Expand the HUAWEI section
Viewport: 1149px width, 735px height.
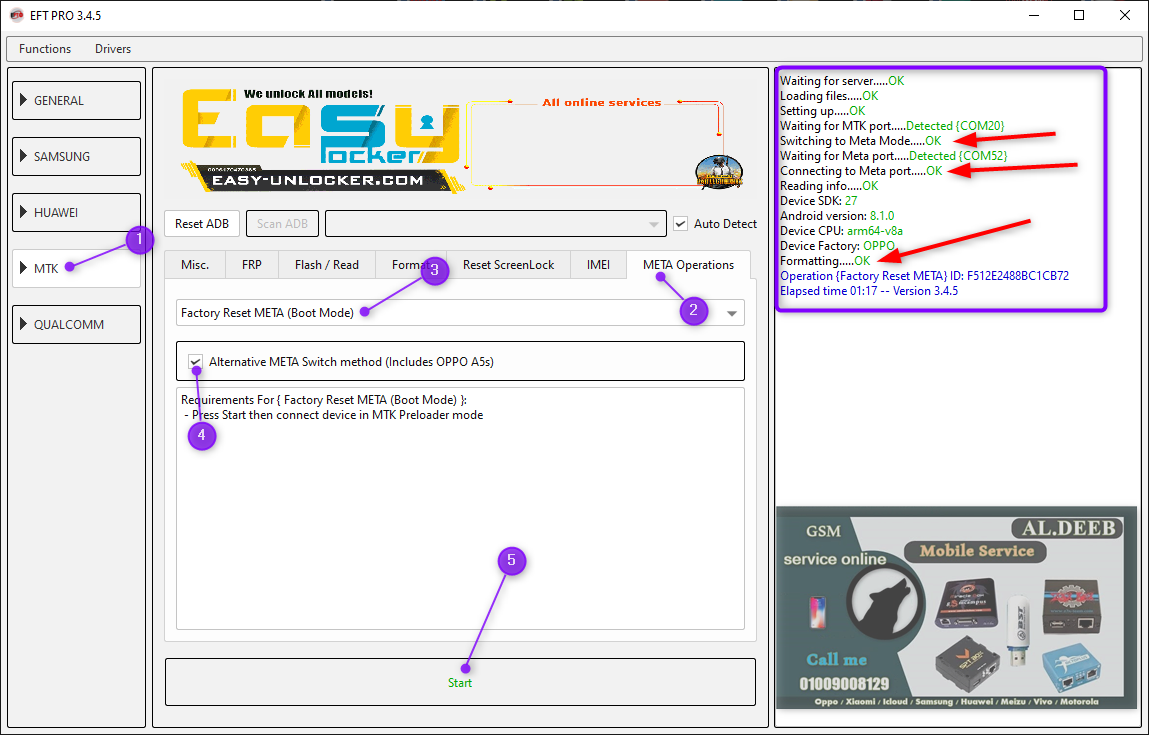tap(76, 213)
